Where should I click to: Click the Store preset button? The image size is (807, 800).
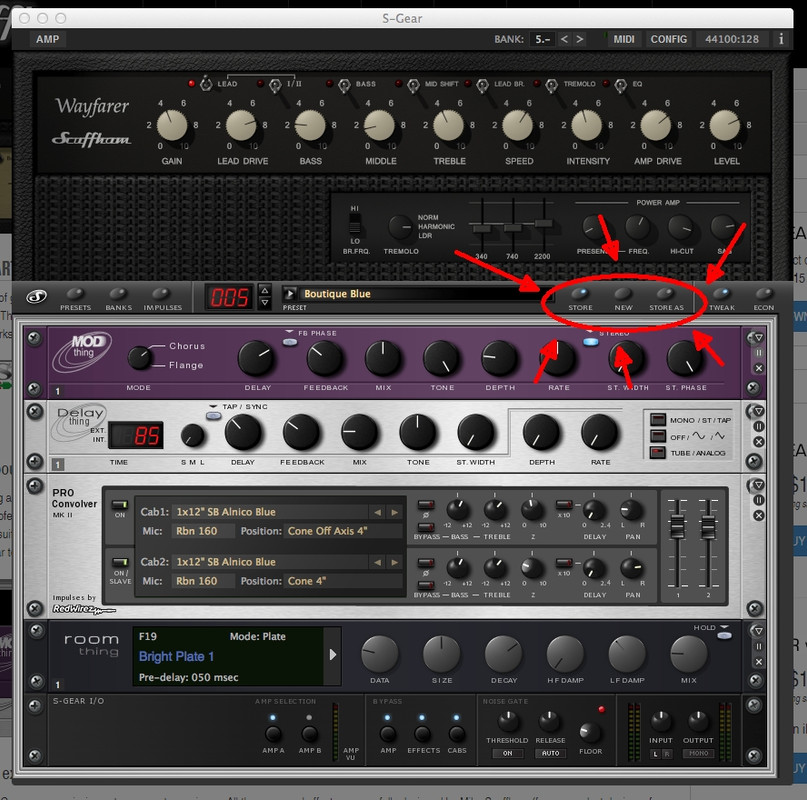580,293
